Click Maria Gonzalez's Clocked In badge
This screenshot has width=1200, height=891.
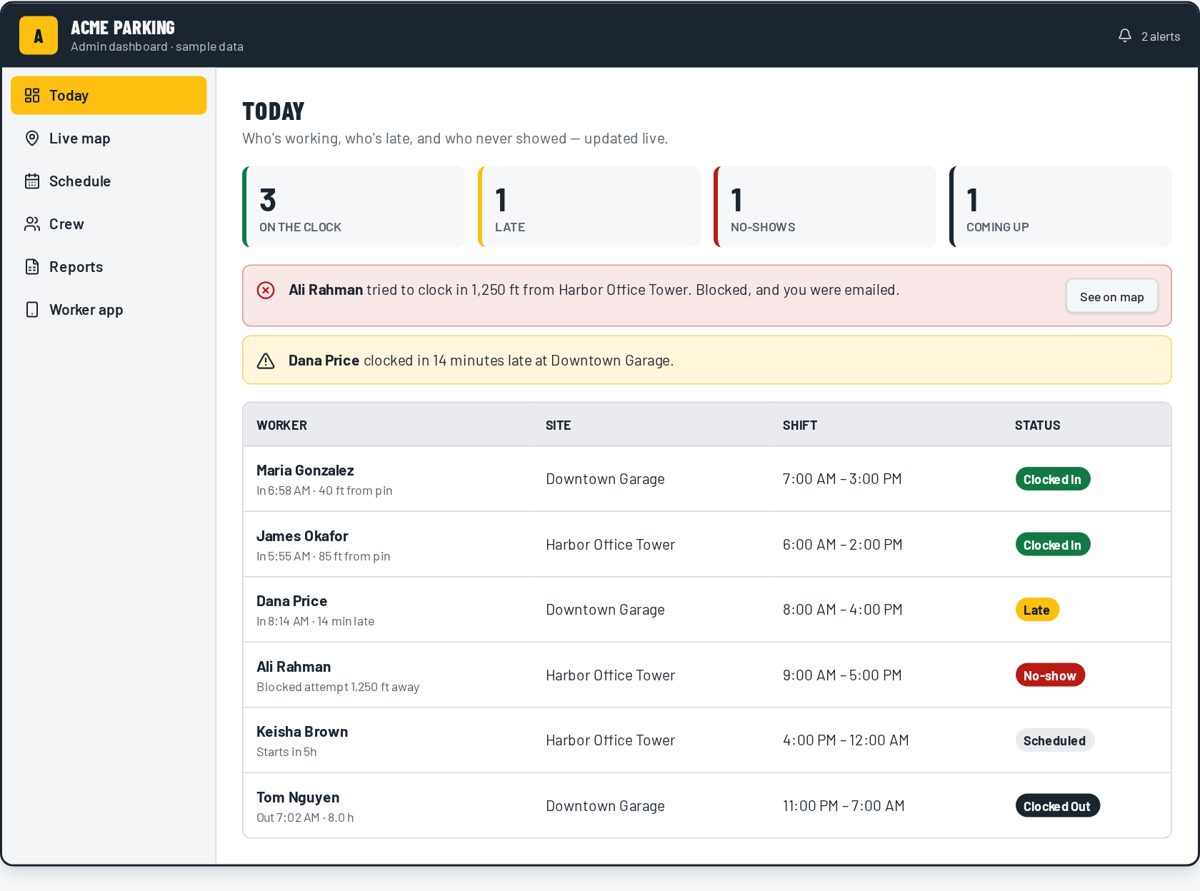pyautogui.click(x=1052, y=479)
